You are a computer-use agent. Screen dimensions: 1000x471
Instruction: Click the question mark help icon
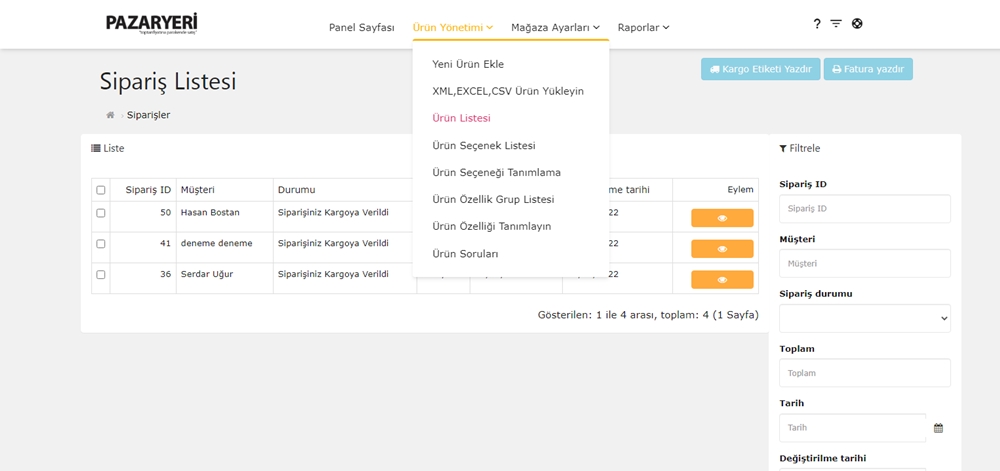click(x=817, y=24)
